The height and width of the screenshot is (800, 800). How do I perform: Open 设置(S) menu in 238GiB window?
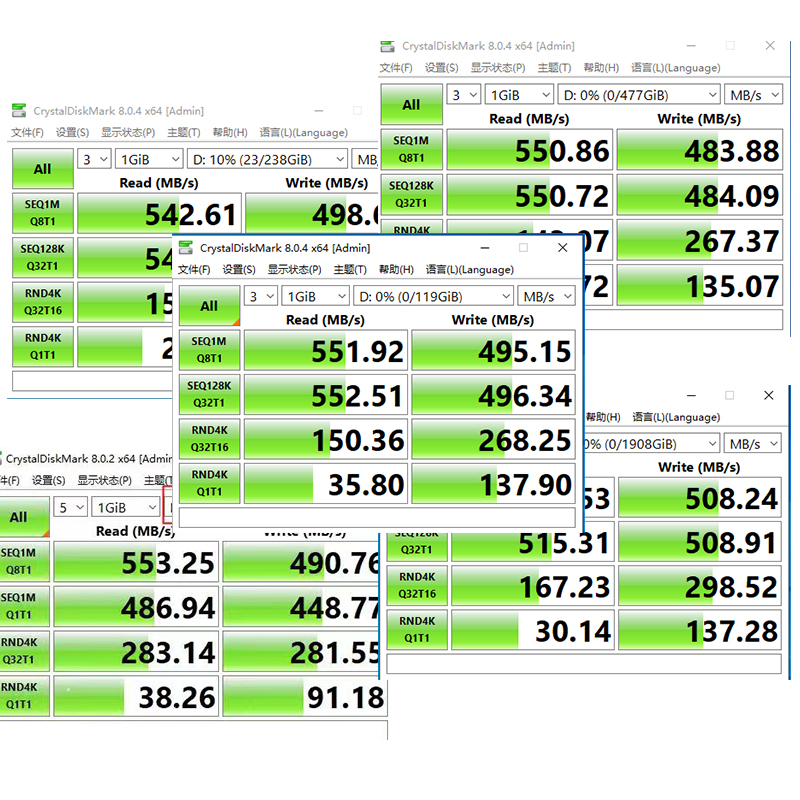coord(72,133)
